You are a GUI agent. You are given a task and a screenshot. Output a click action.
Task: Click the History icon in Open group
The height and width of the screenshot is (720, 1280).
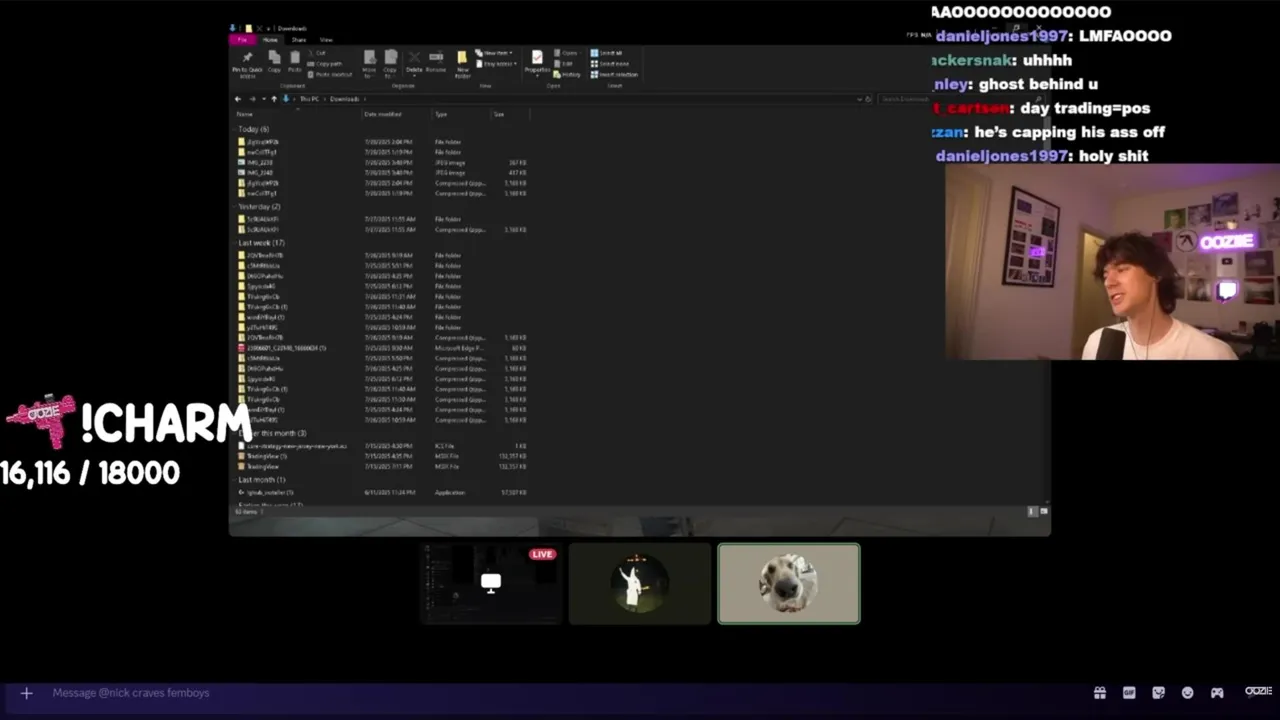566,74
